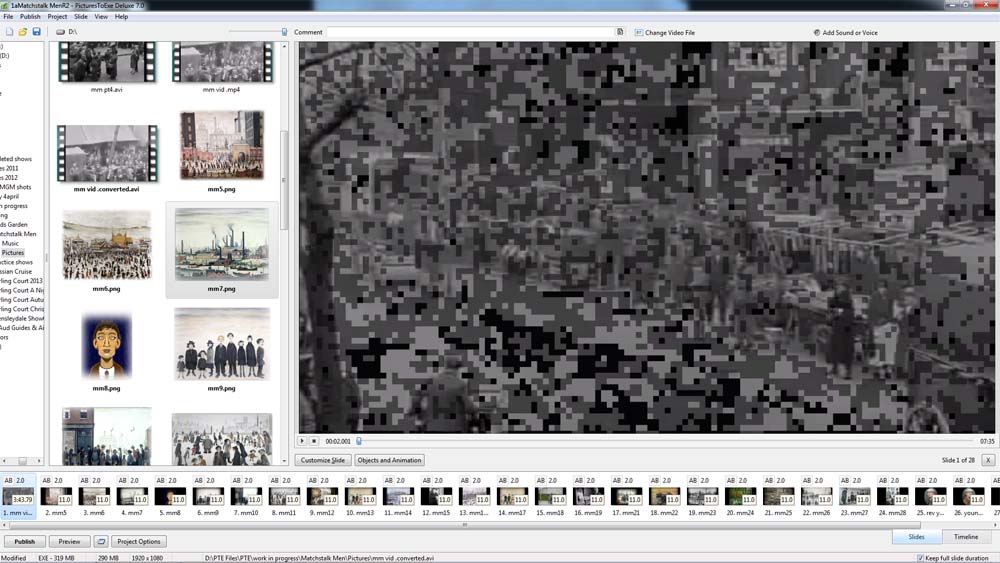The width and height of the screenshot is (1000, 563).
Task: Click the Open project folder icon
Action: pos(22,31)
